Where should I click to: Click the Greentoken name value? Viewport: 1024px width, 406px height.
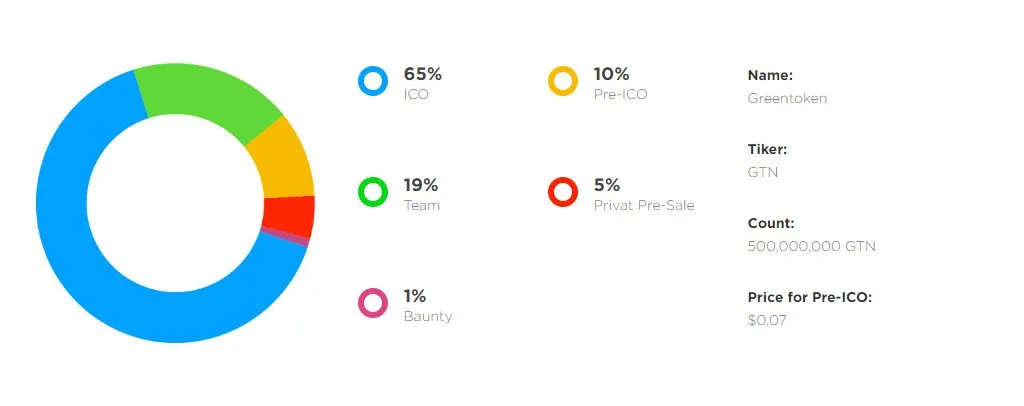(787, 99)
